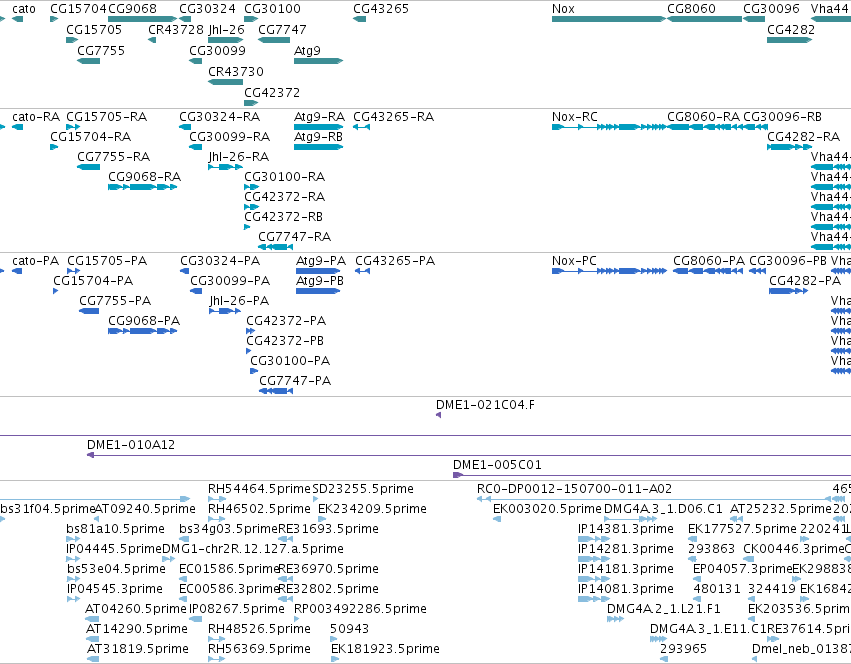Click the Atg9-RB transcript bar
The height and width of the screenshot is (664, 851).
point(319,147)
